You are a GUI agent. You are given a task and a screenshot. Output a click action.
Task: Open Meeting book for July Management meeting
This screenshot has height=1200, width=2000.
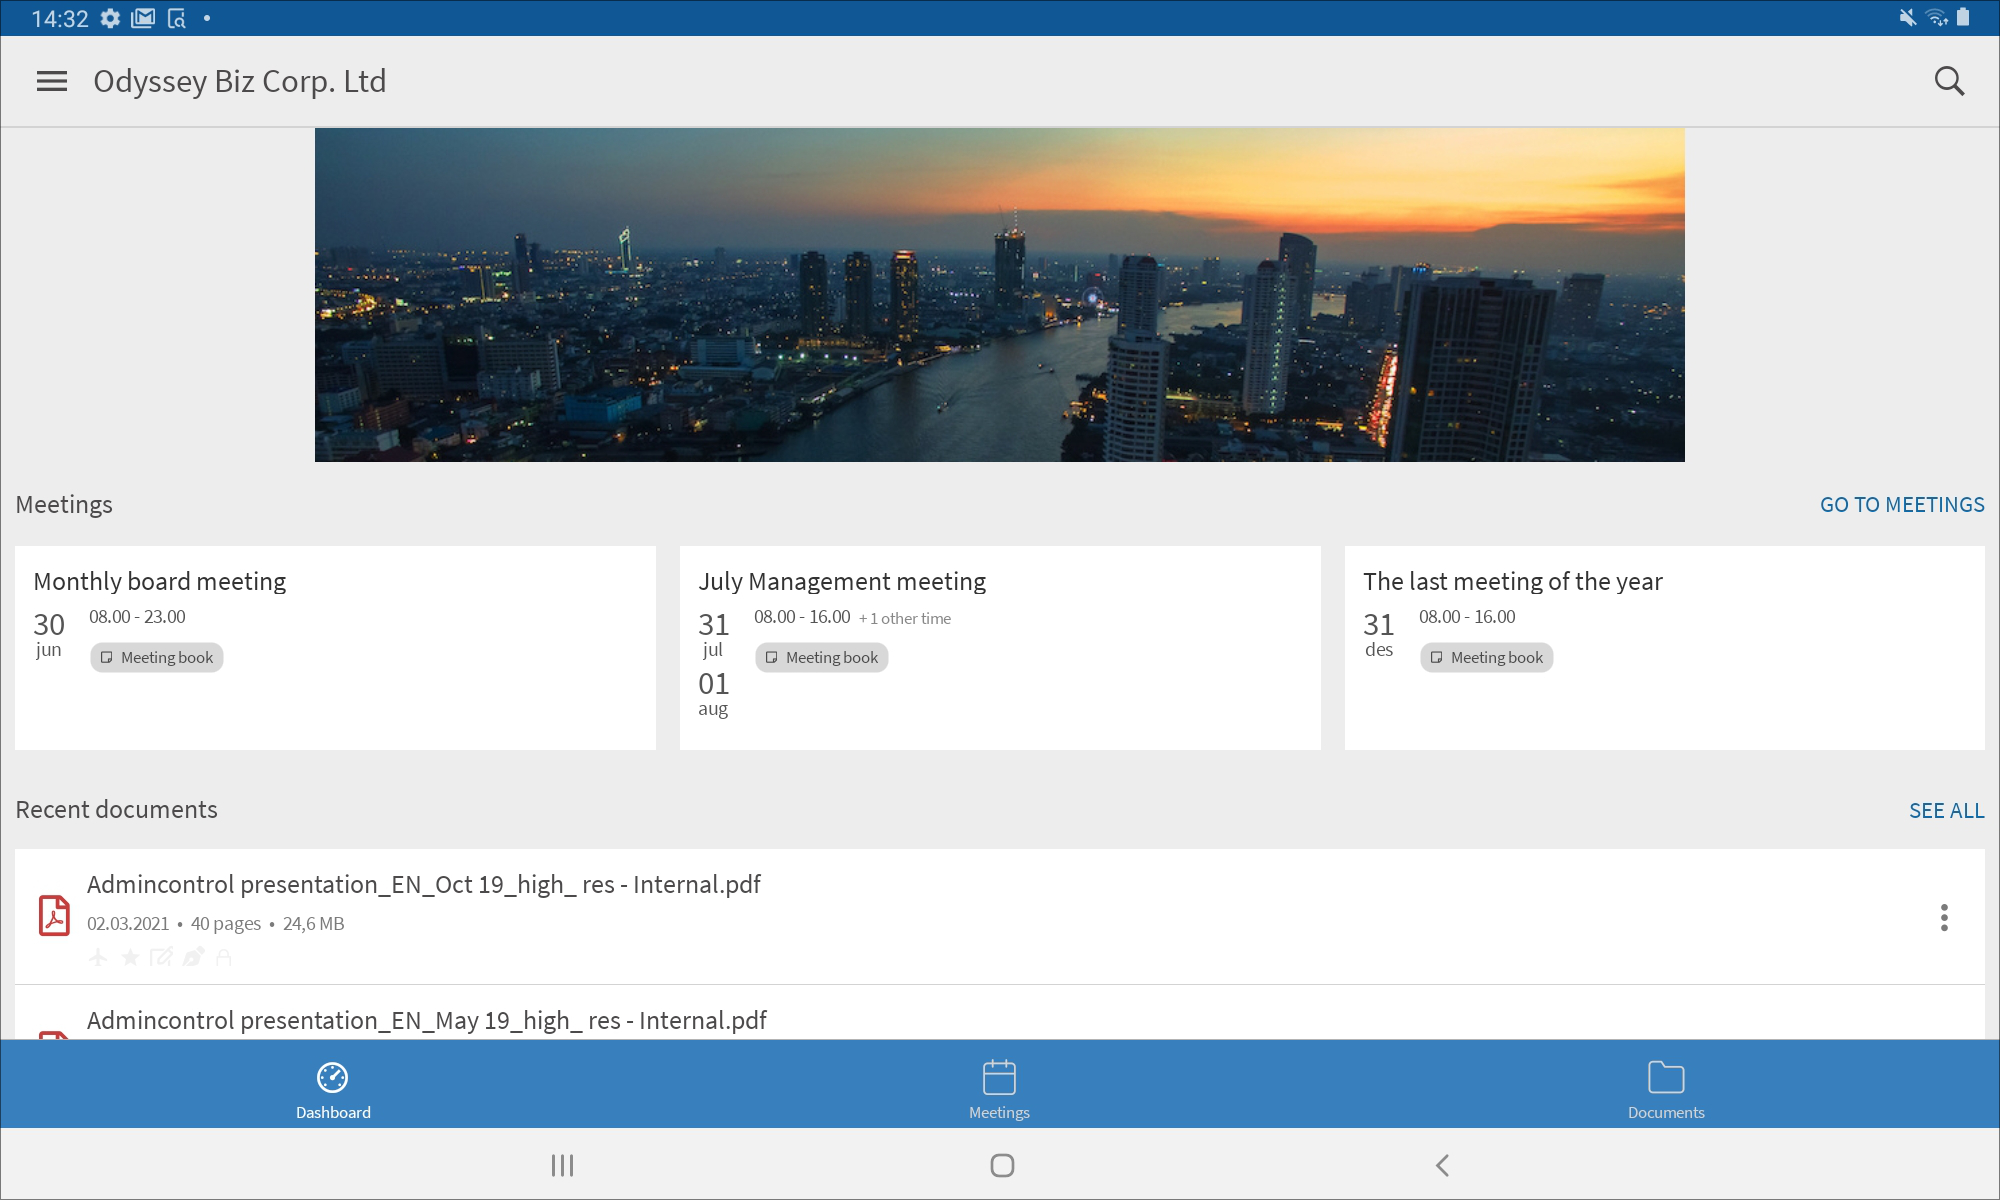tap(822, 658)
